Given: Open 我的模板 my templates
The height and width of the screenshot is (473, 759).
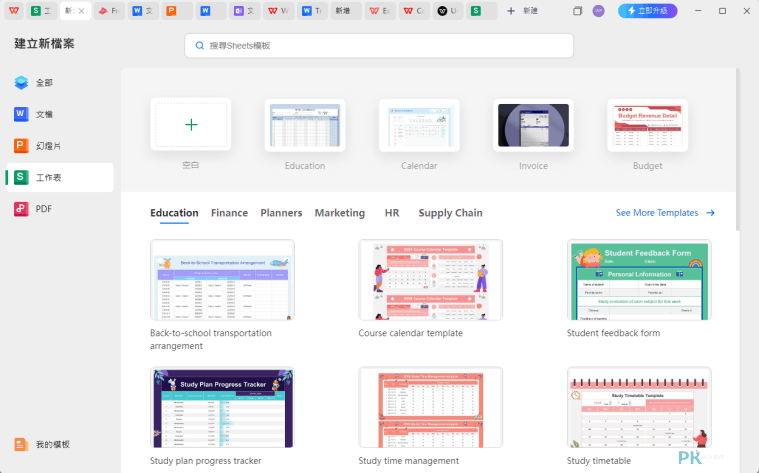Looking at the screenshot, I should pyautogui.click(x=43, y=444).
